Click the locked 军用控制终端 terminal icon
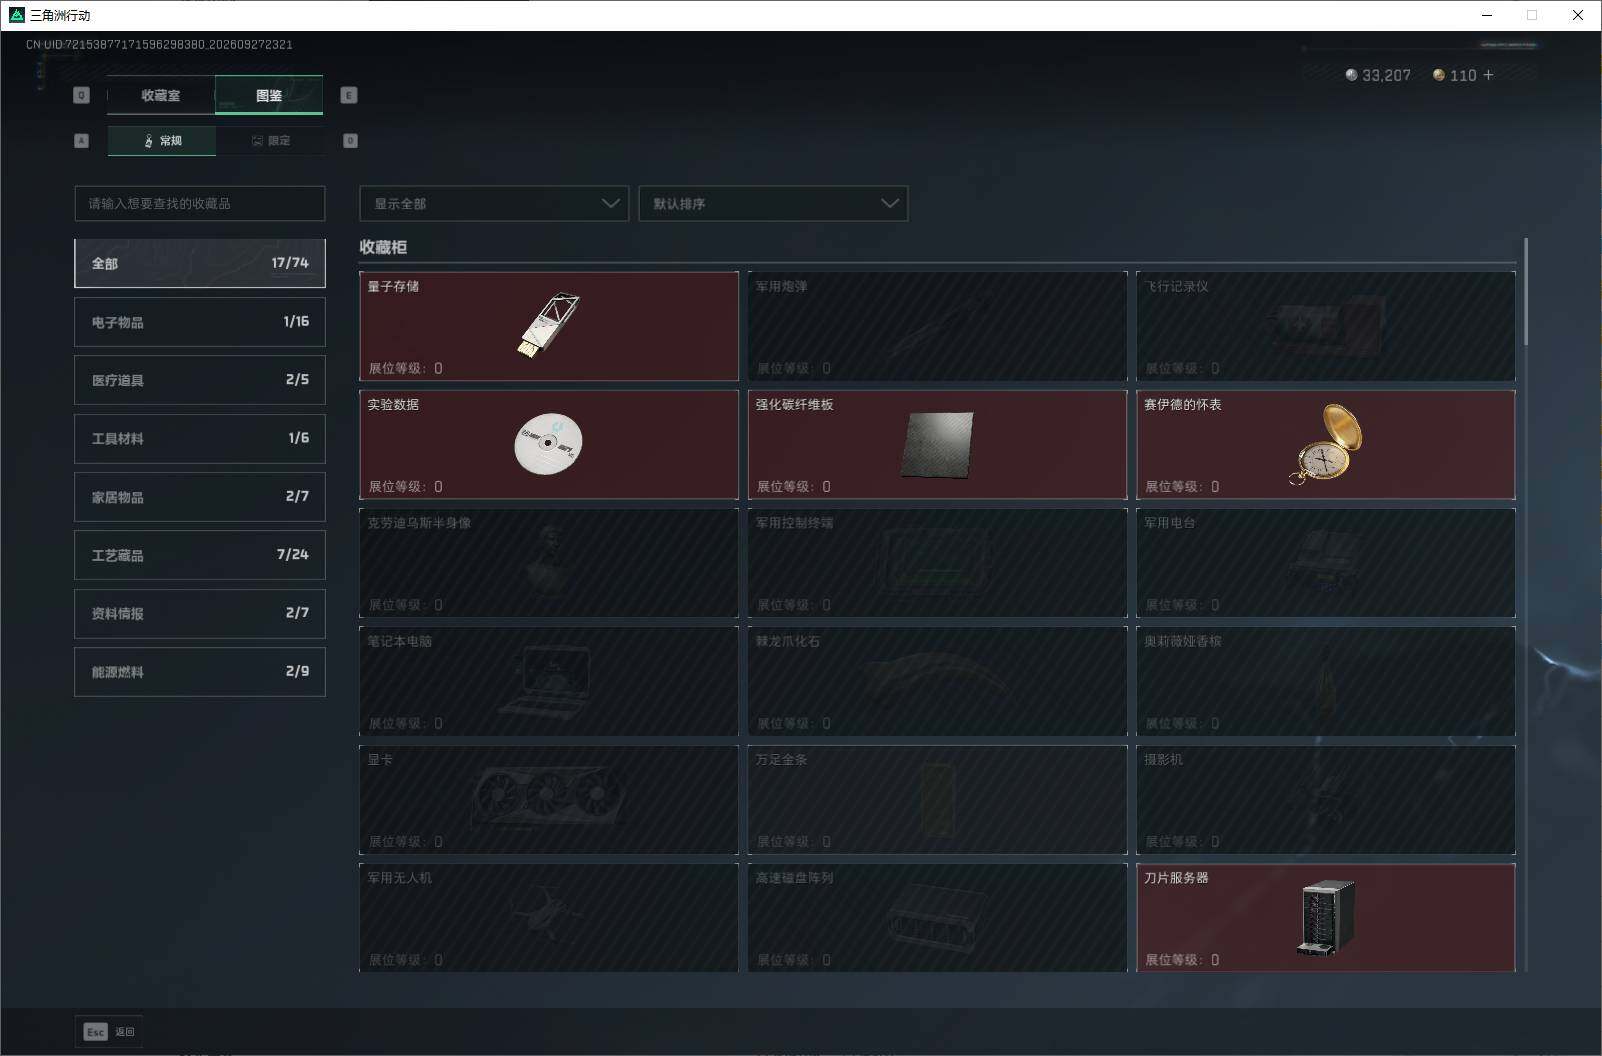The width and height of the screenshot is (1602, 1056). click(x=935, y=560)
